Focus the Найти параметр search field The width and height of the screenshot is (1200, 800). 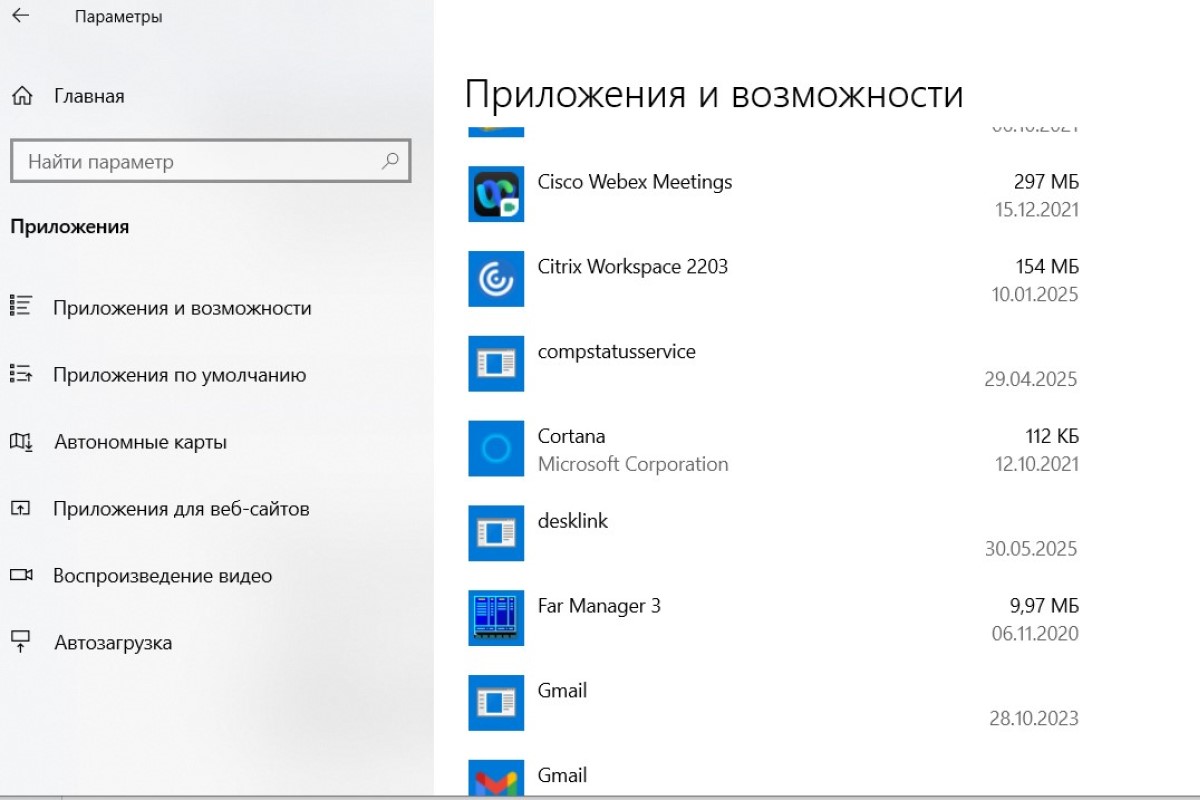(210, 161)
